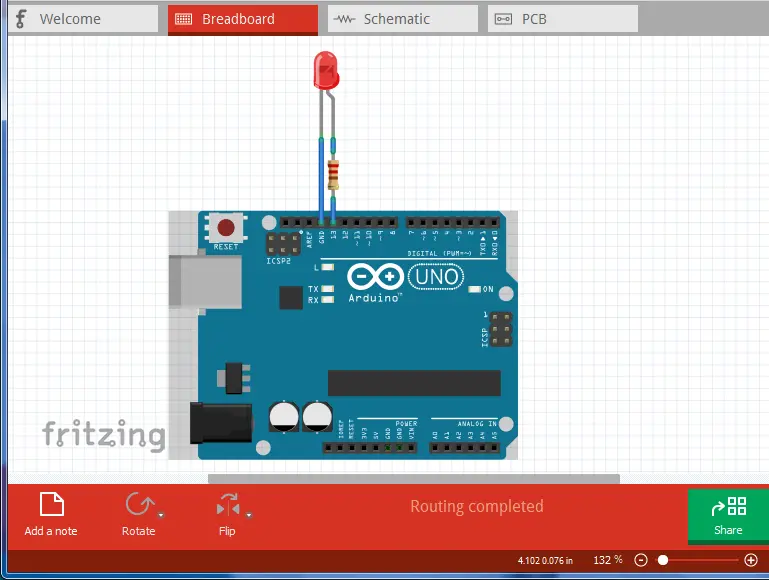The image size is (769, 580).
Task: Click the cursor coordinates readout in status bar
Action: pos(545,560)
